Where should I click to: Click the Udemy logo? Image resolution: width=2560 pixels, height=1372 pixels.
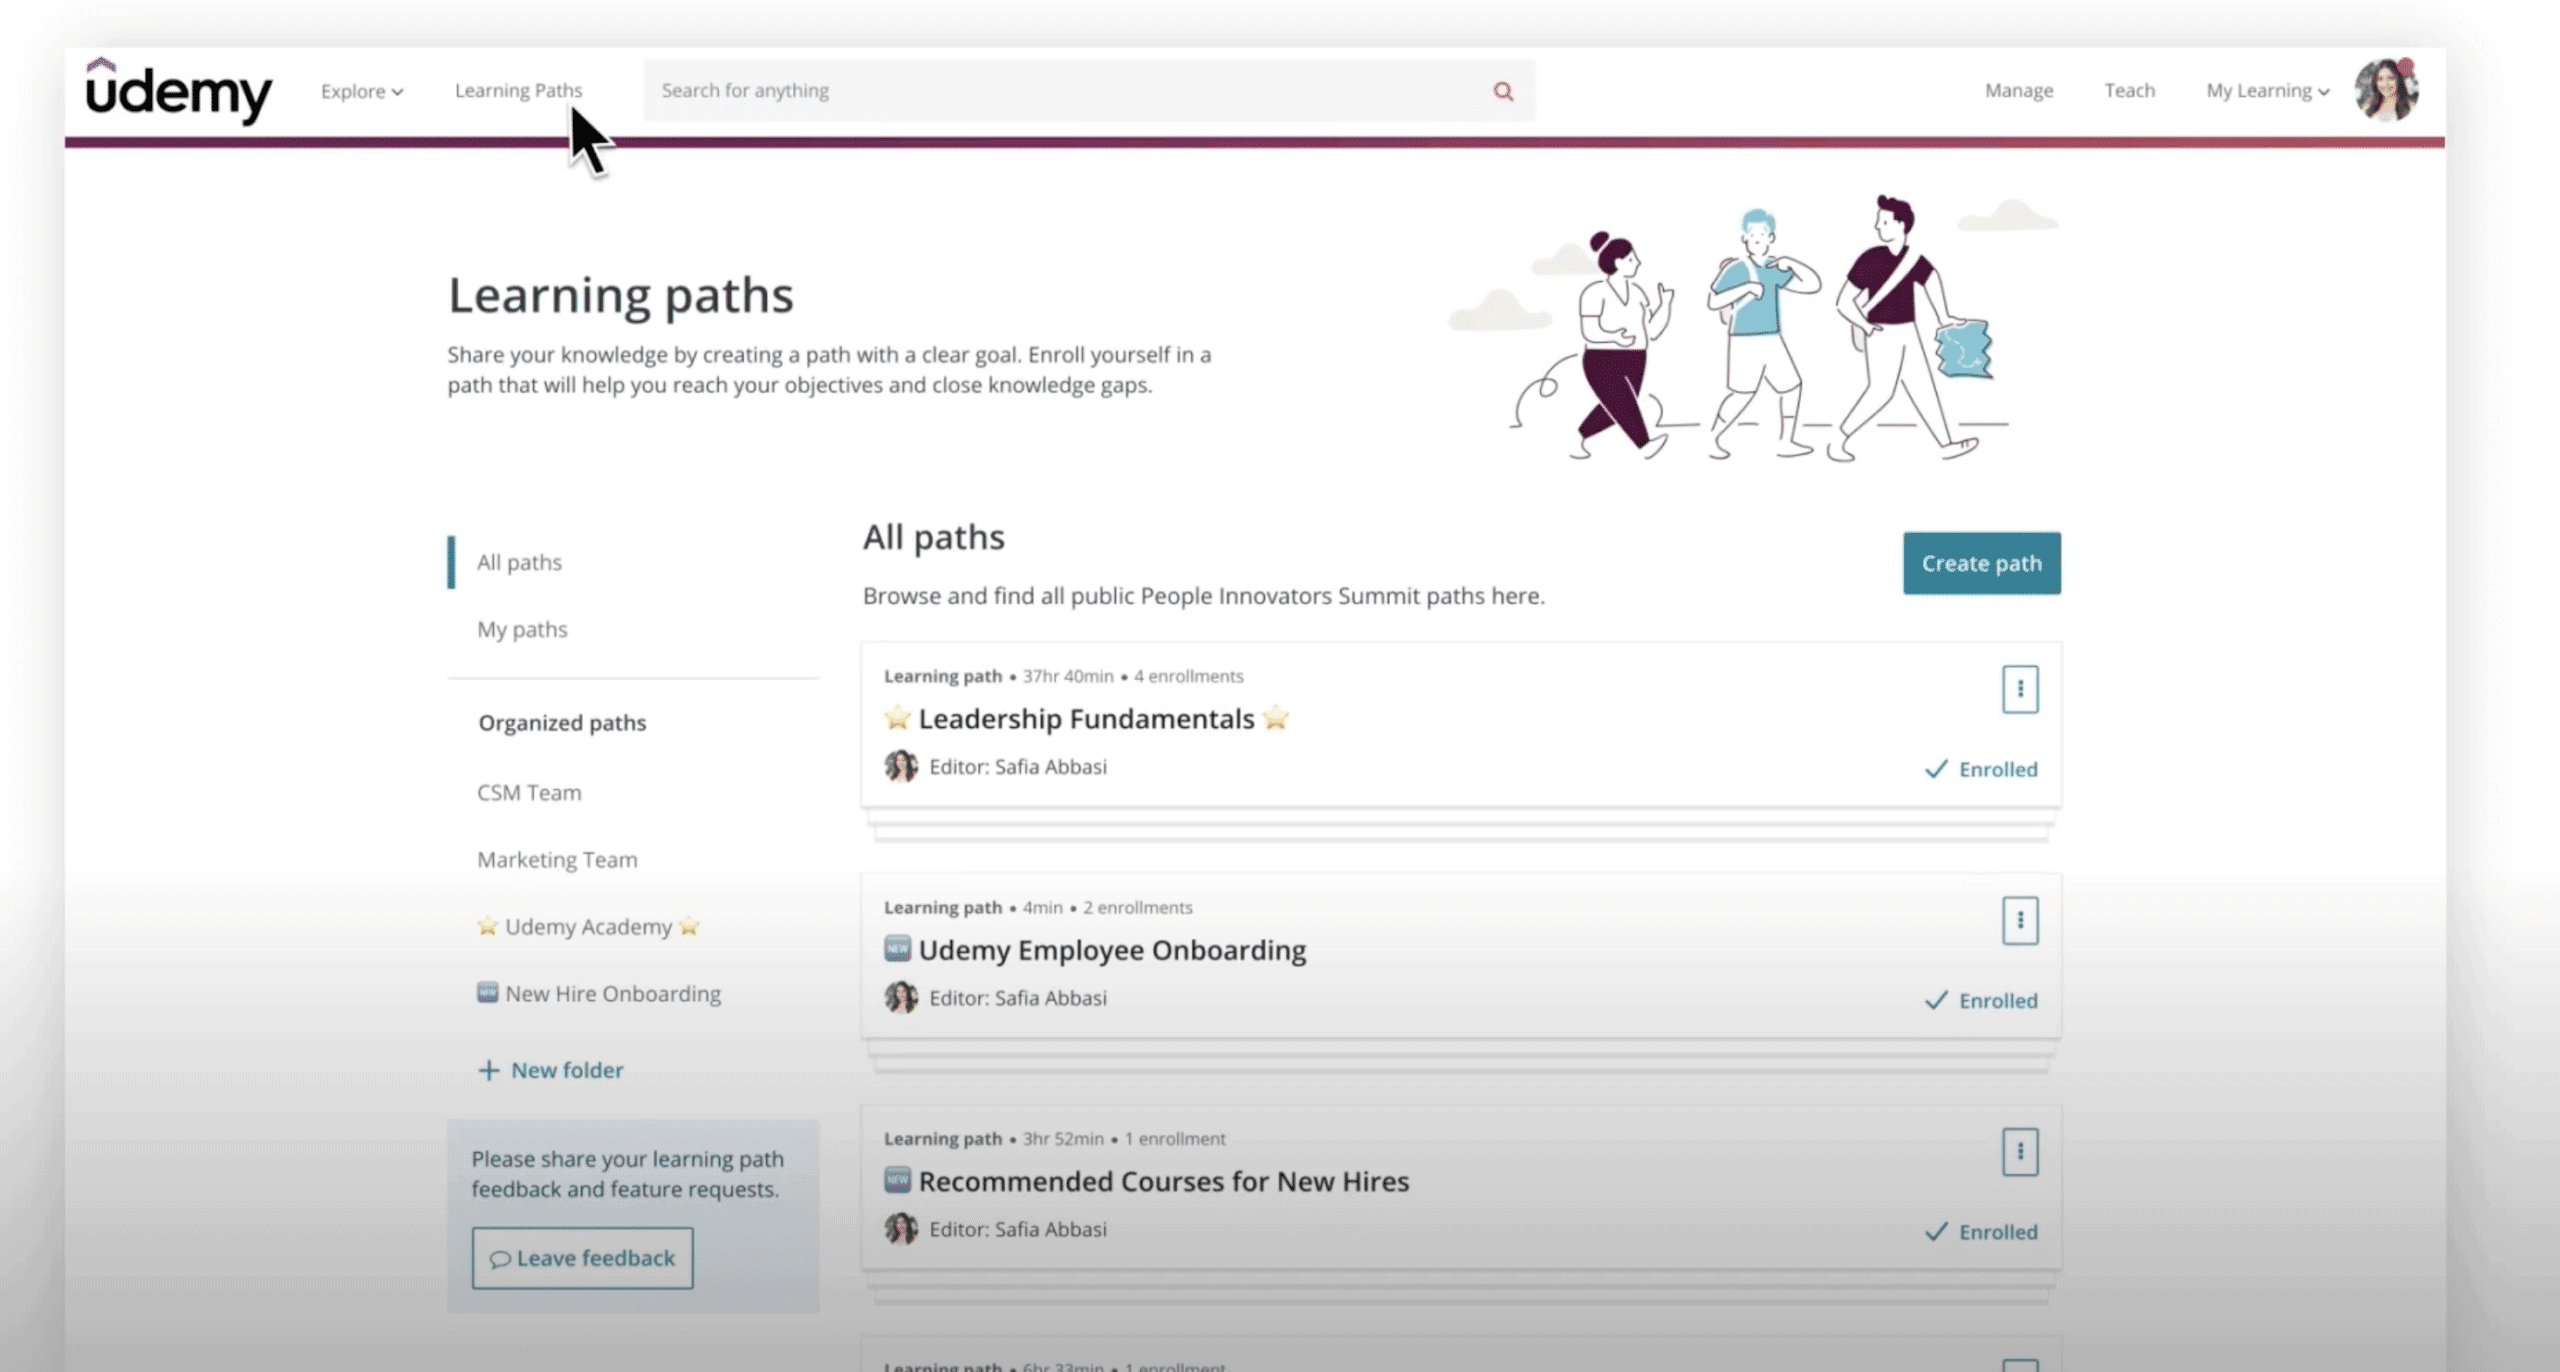tap(178, 91)
